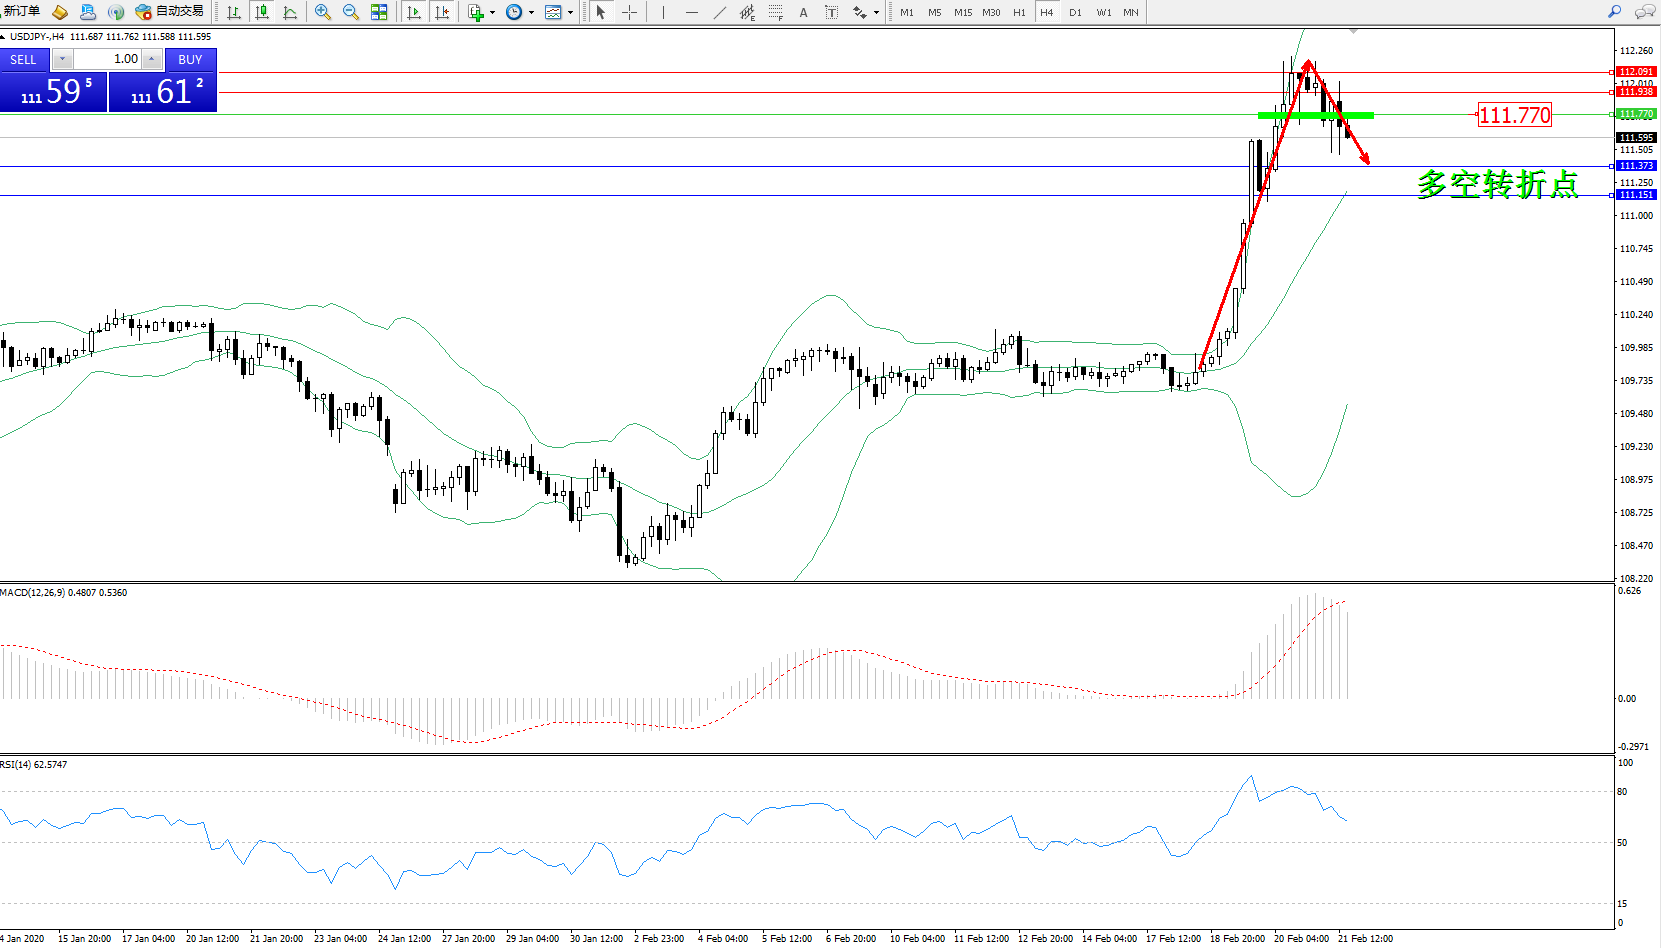
Task: Expand the templates dropdown arrow
Action: coord(570,13)
